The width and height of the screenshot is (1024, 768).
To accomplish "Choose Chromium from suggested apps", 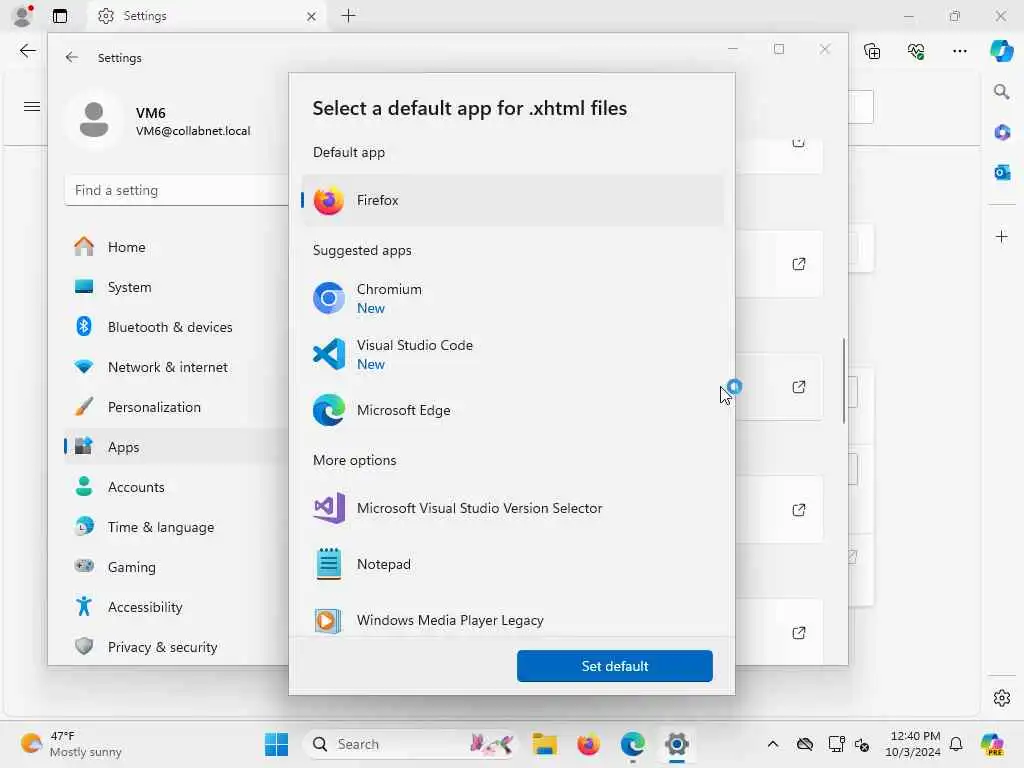I will point(513,298).
